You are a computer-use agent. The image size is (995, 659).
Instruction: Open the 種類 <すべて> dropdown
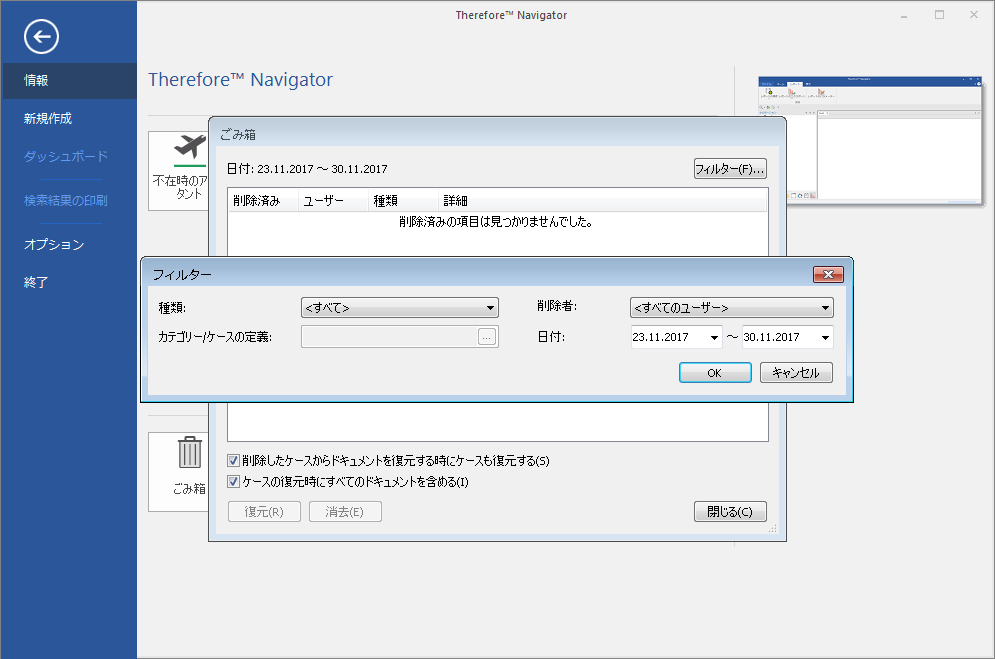pyautogui.click(x=400, y=308)
